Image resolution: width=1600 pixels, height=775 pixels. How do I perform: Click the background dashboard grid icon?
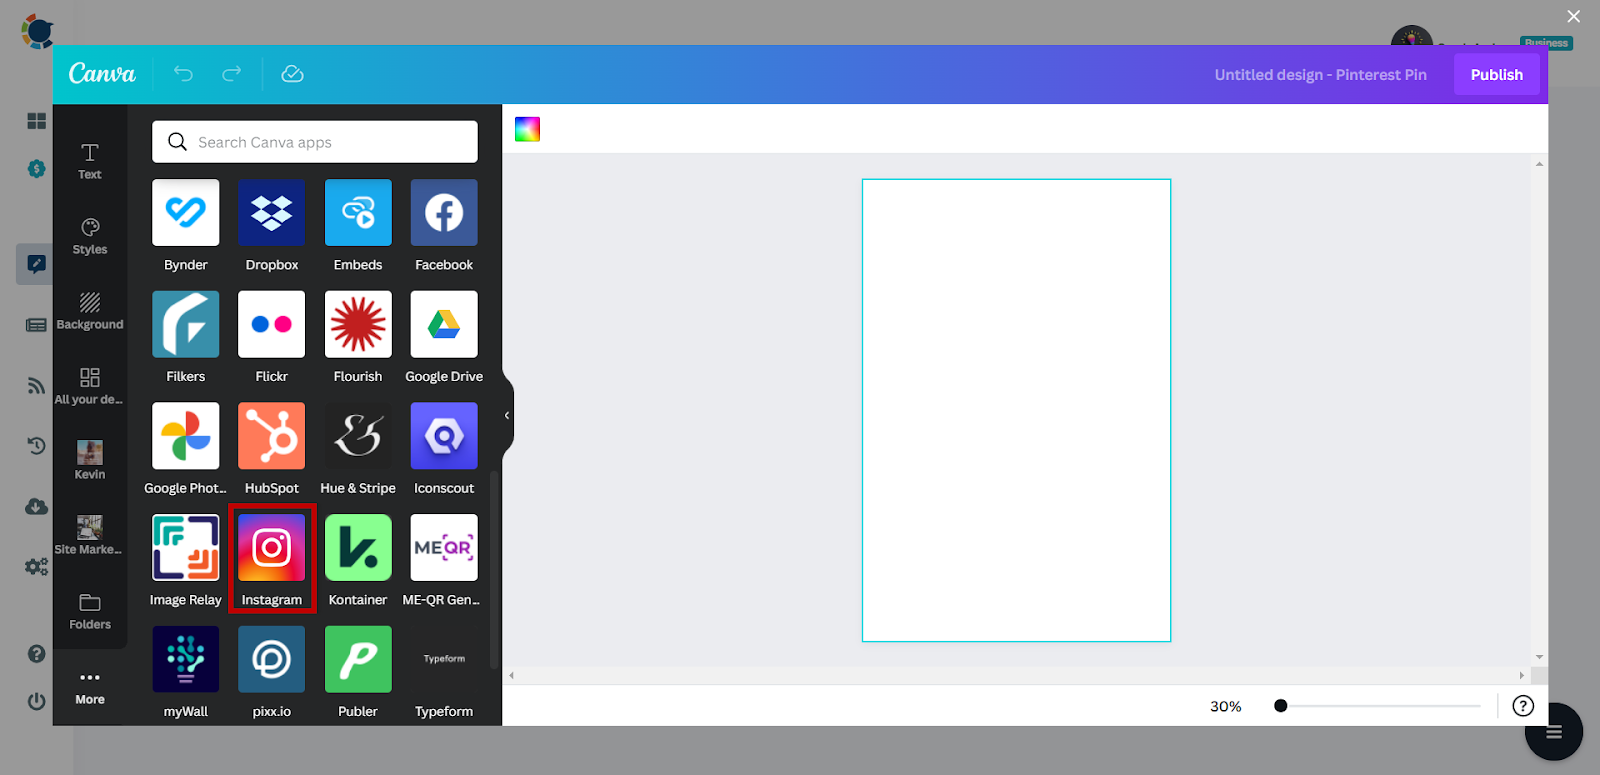[x=37, y=121]
